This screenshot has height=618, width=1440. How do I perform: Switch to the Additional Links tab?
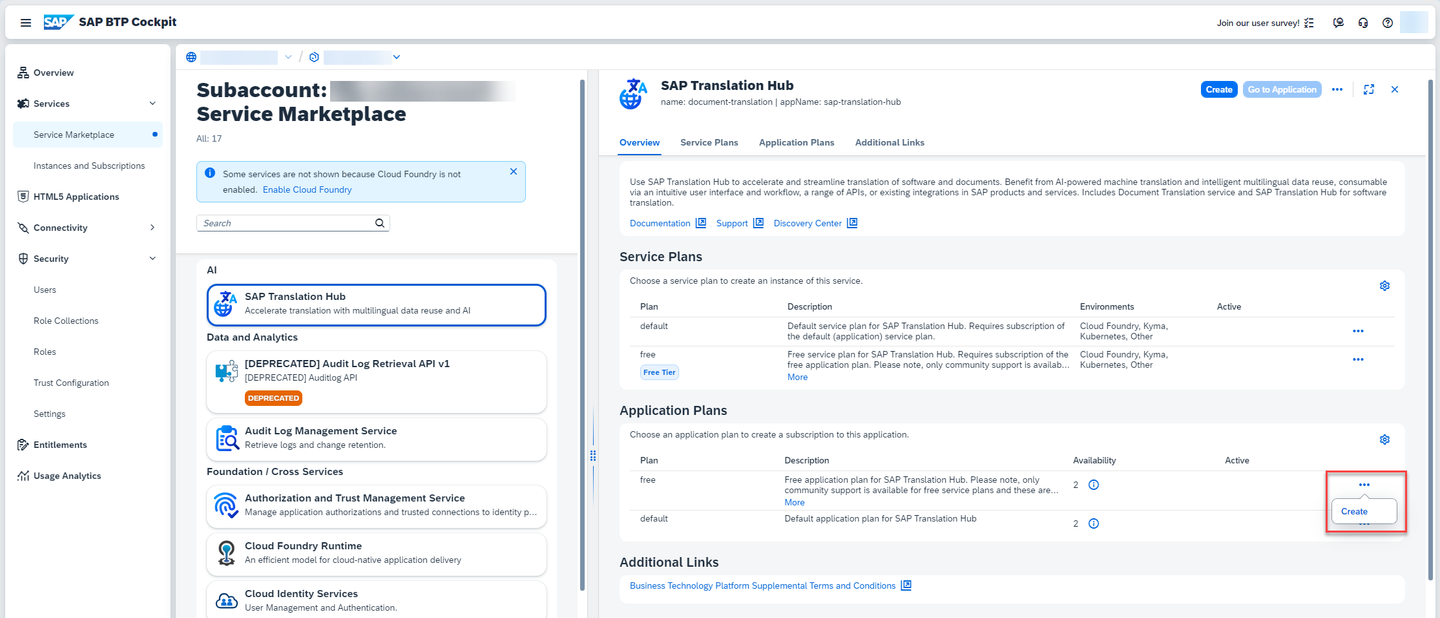(889, 143)
